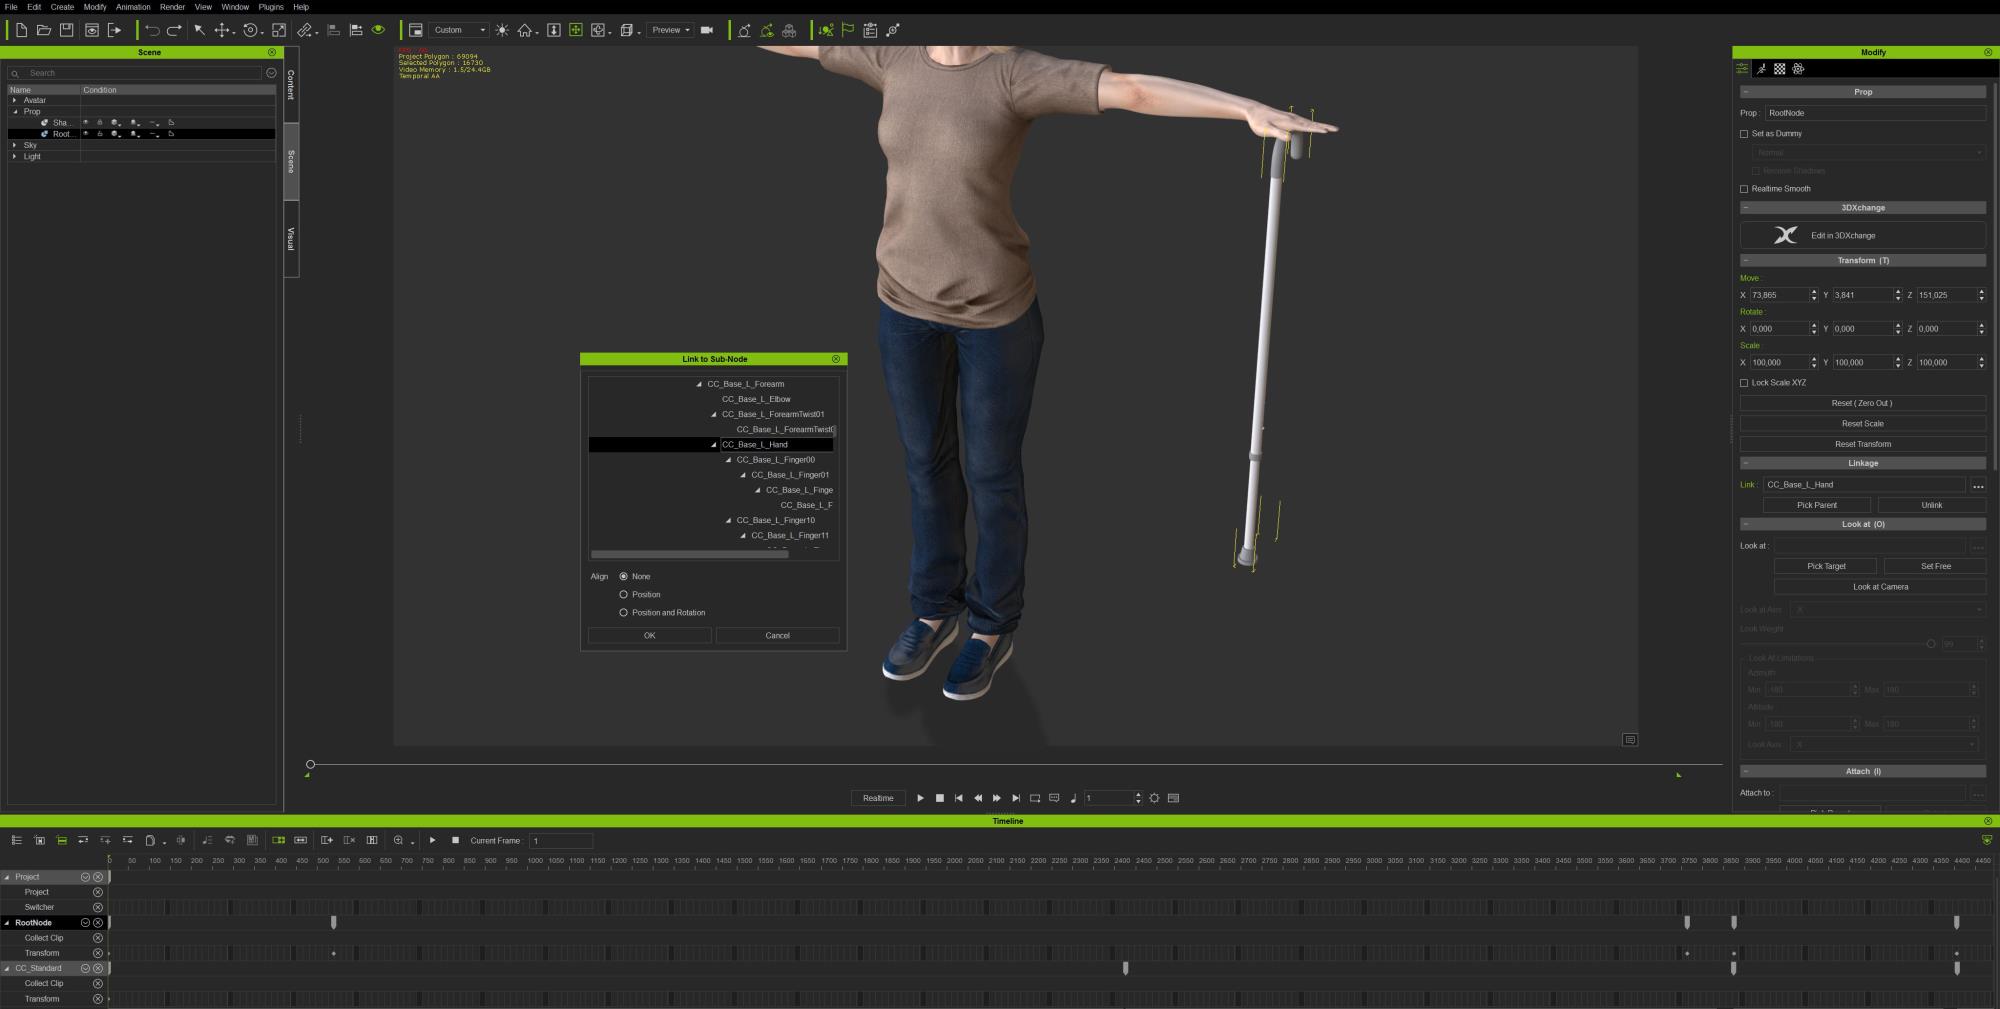This screenshot has height=1009, width=2000.
Task: Select the None align radio button
Action: pyautogui.click(x=624, y=577)
